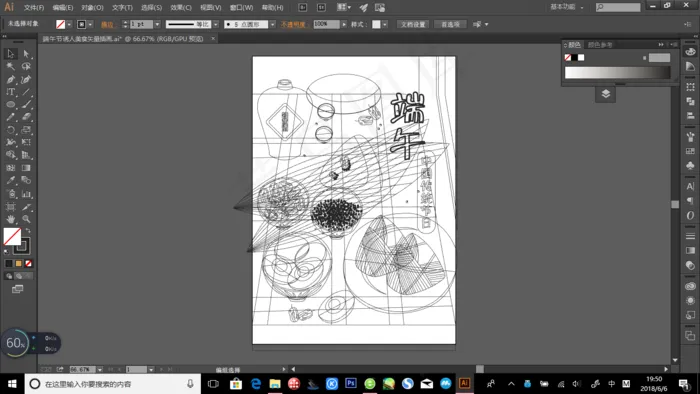Screen dimensions: 700x394
Task: Open the workspace switcher dropdown
Action: 567,7
